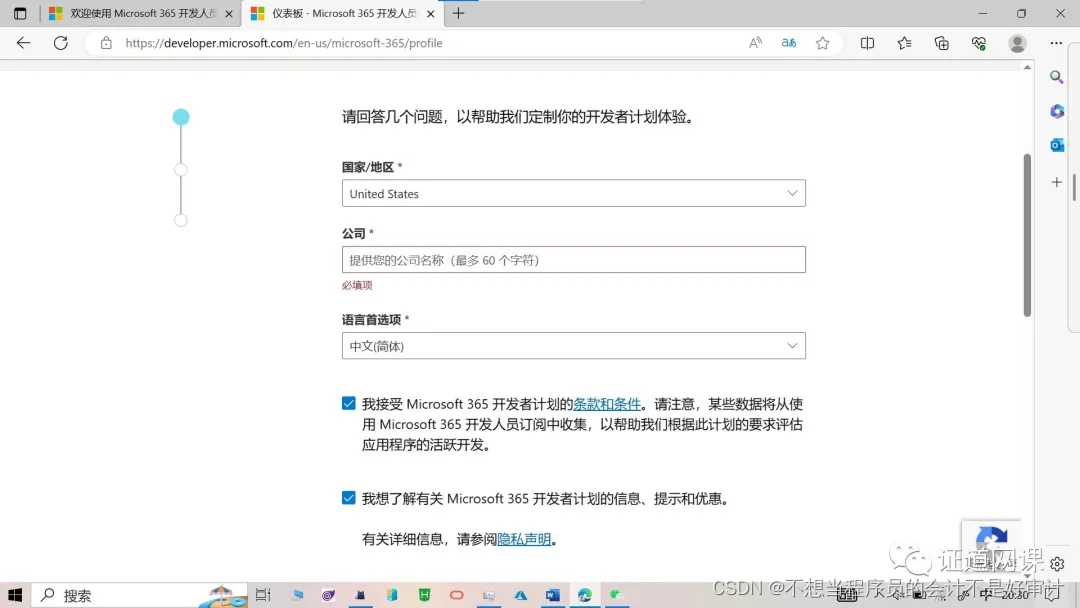Image resolution: width=1080 pixels, height=608 pixels.
Task: Add a new sidebar app
Action: coord(1057,182)
